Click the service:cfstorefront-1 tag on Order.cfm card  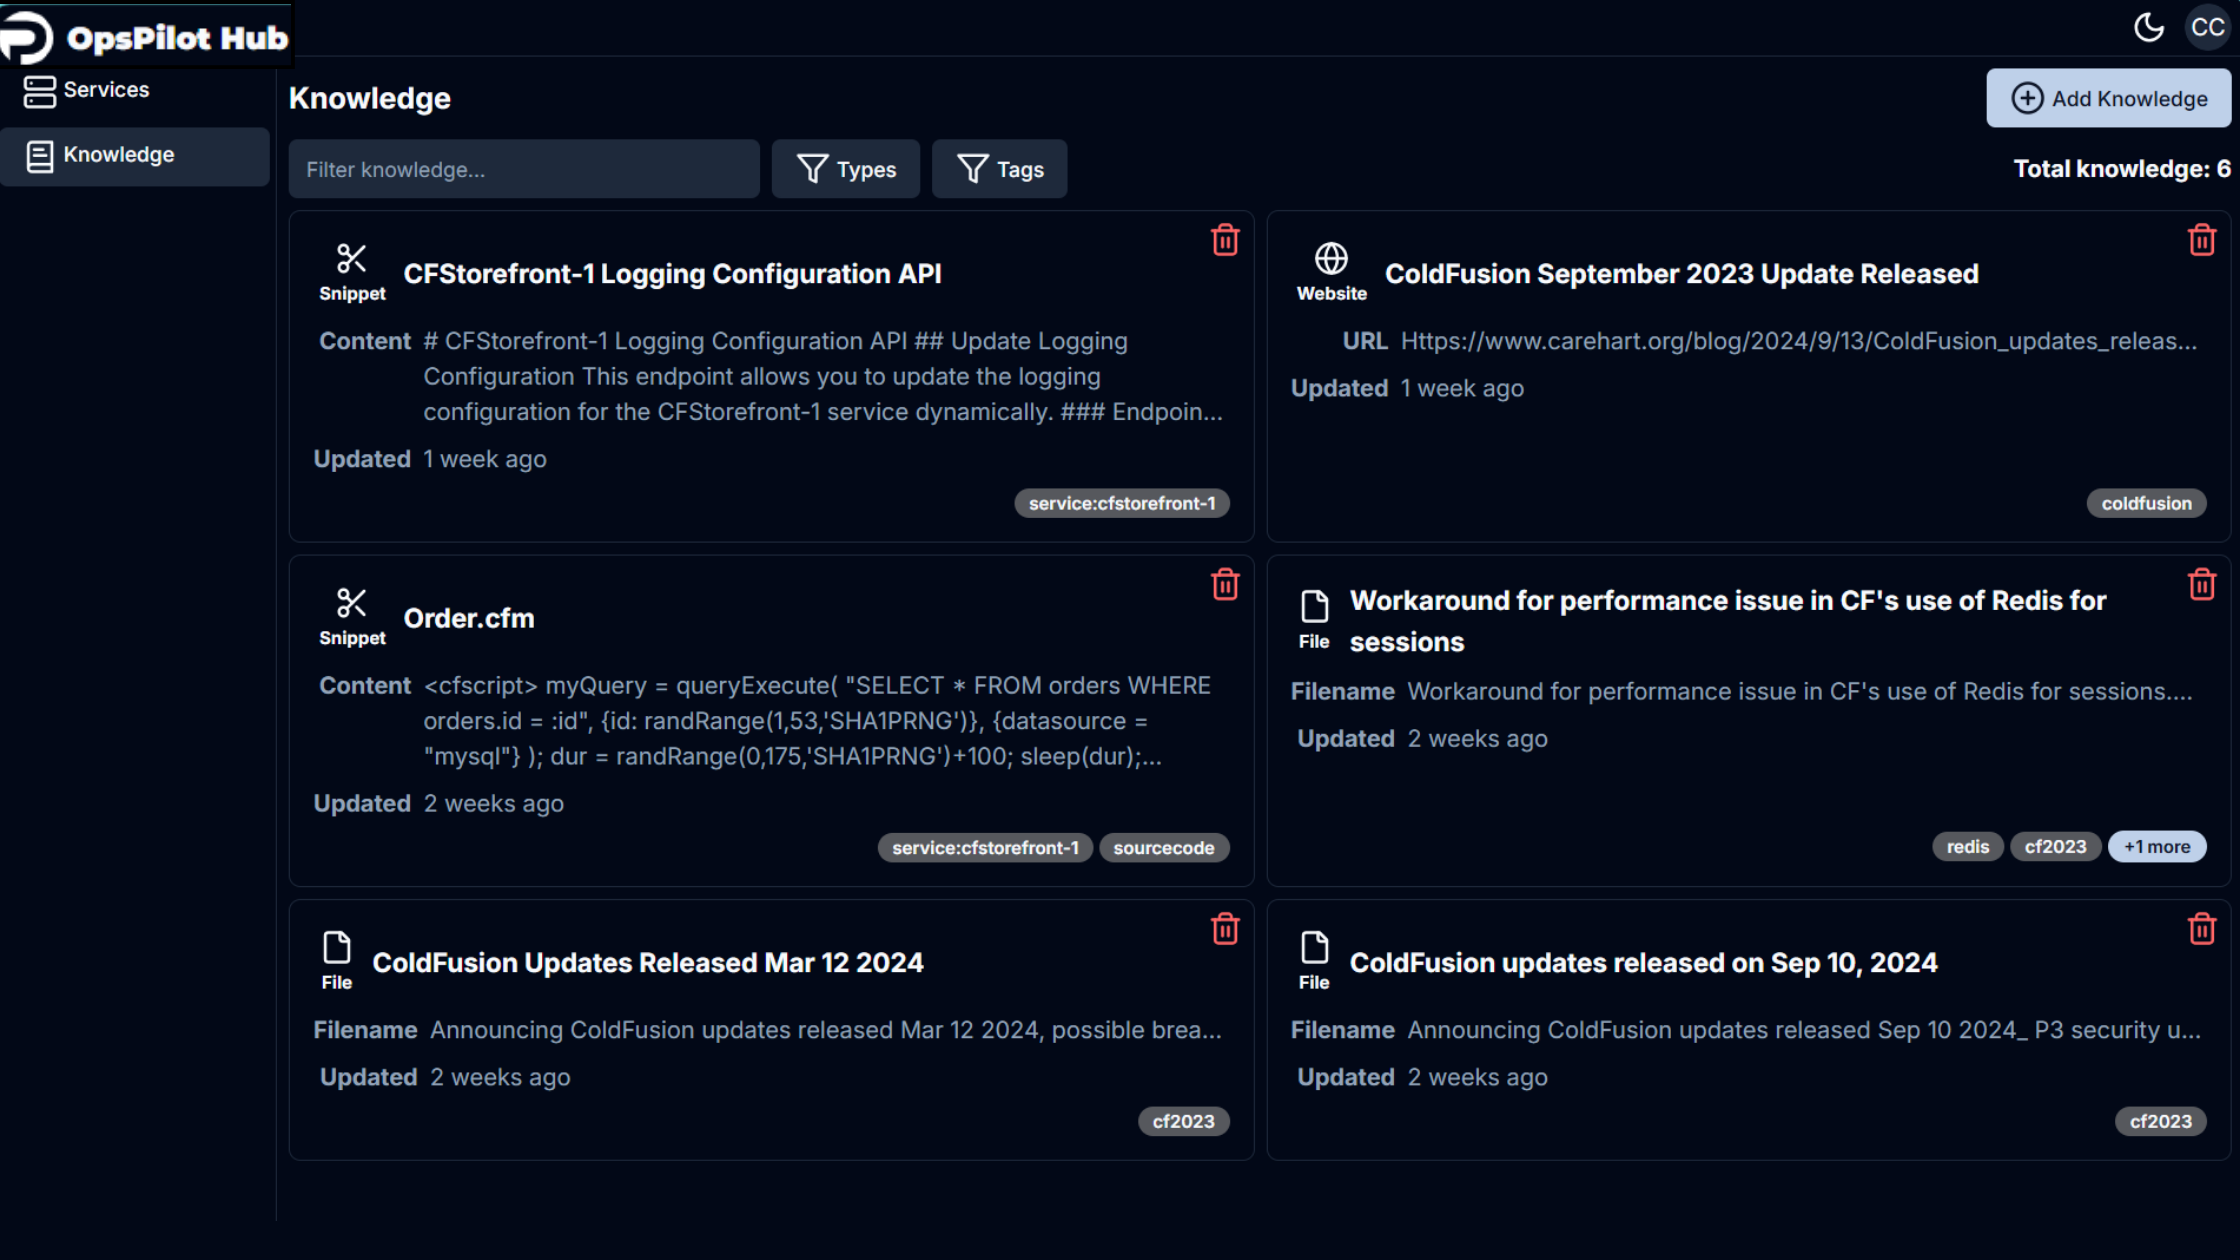tap(985, 848)
